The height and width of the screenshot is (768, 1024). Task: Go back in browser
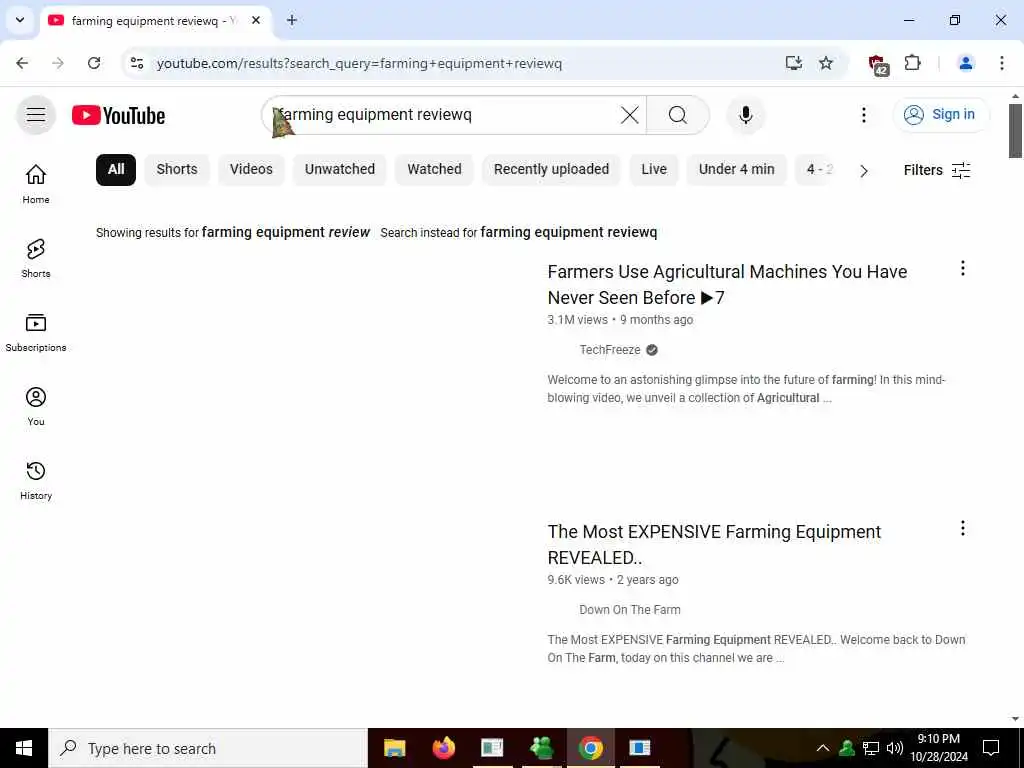22,63
